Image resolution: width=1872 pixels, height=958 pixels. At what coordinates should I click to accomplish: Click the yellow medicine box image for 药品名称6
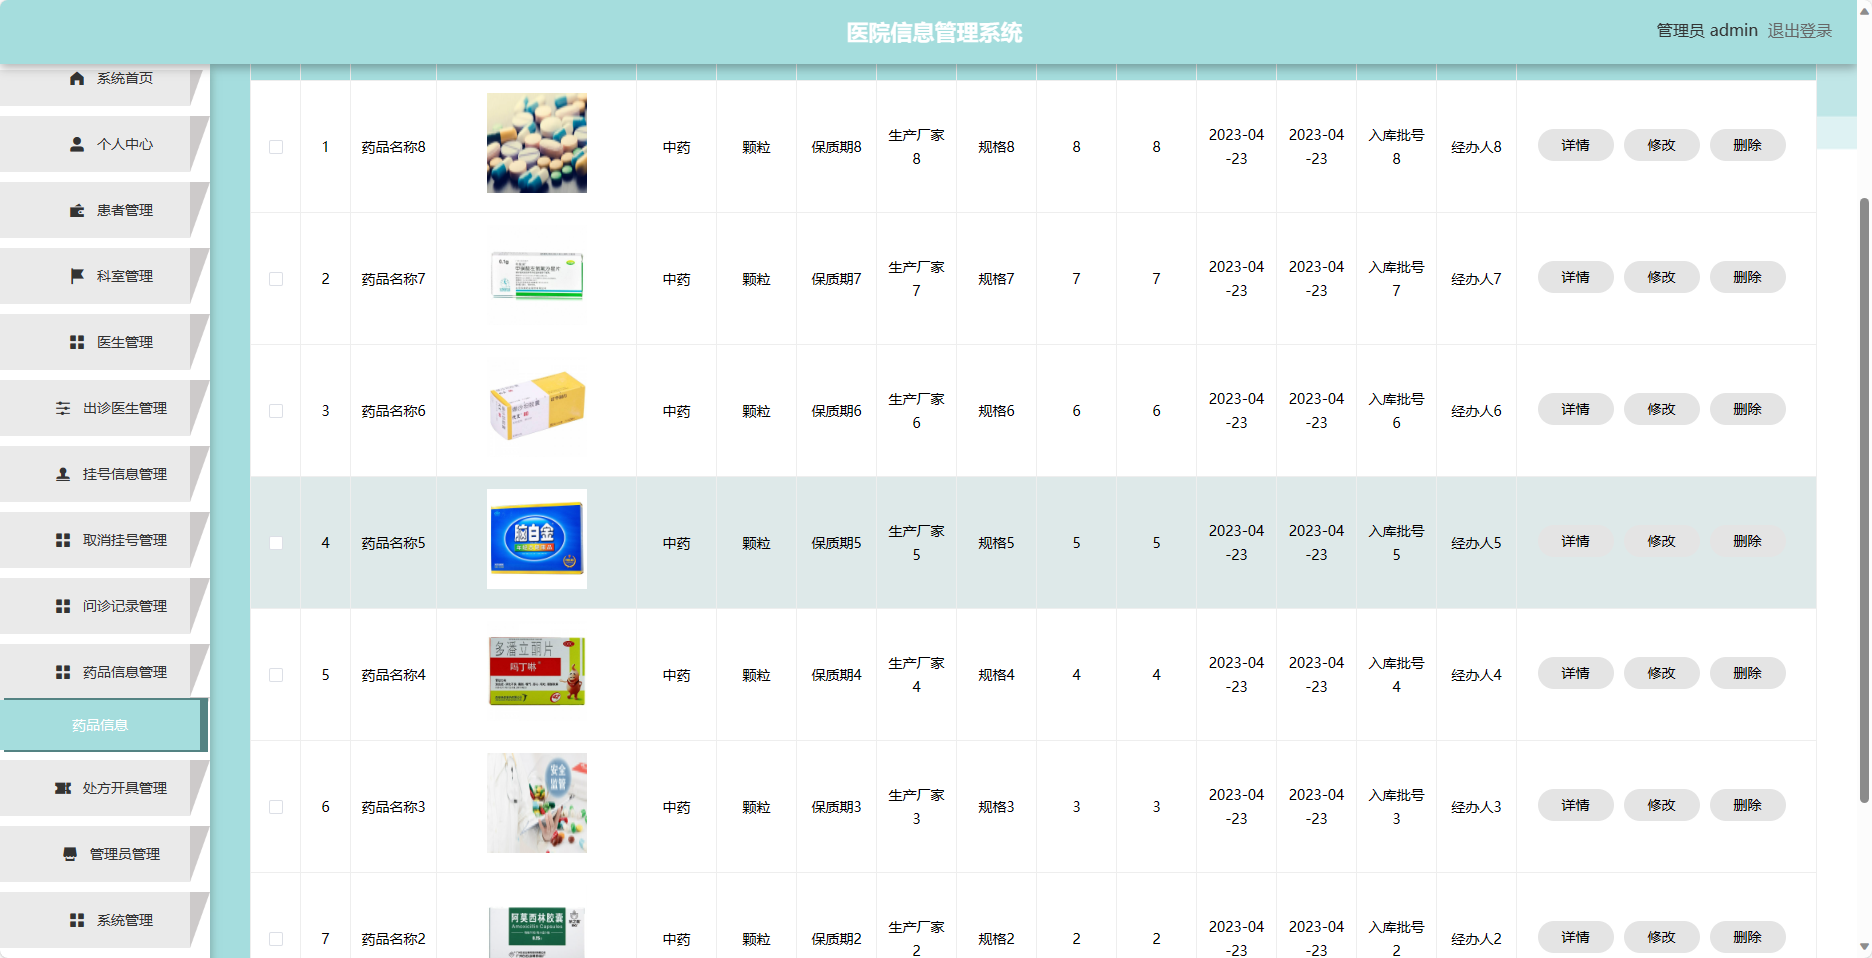coord(537,406)
